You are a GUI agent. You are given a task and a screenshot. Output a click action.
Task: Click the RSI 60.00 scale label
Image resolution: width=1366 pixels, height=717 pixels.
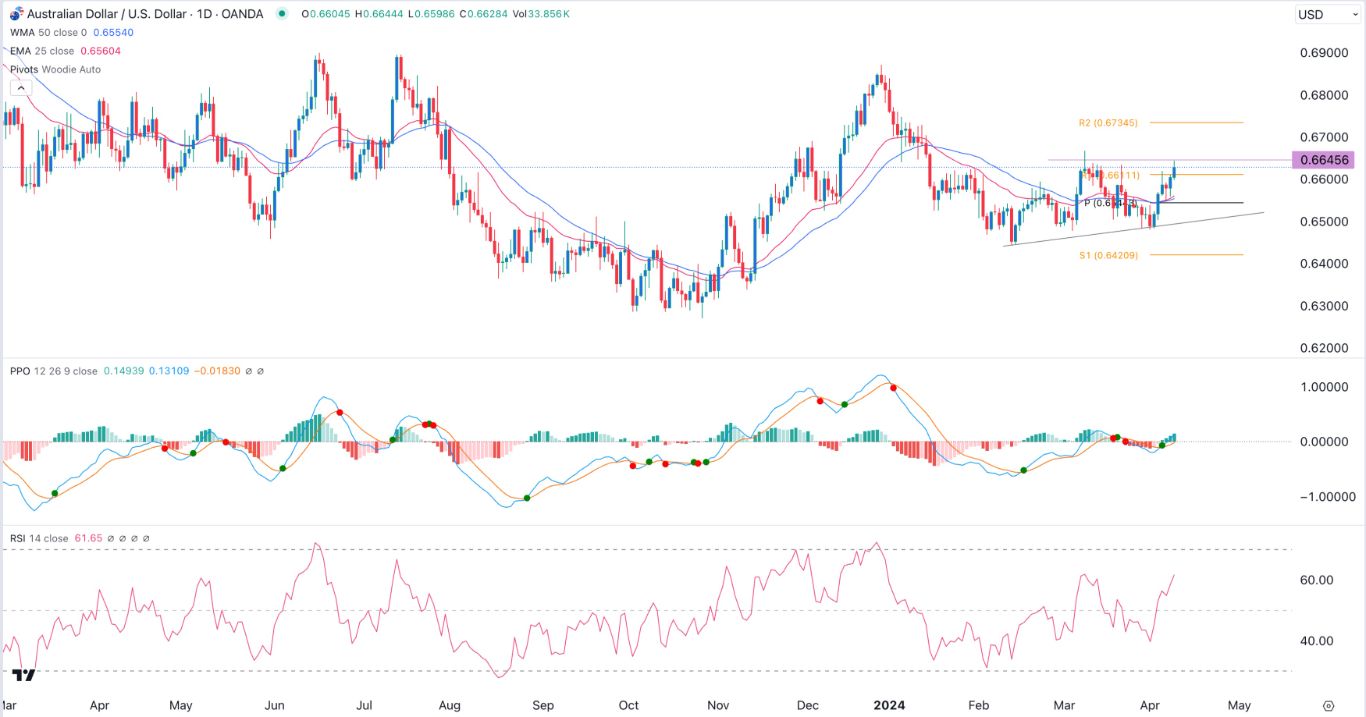1317,580
